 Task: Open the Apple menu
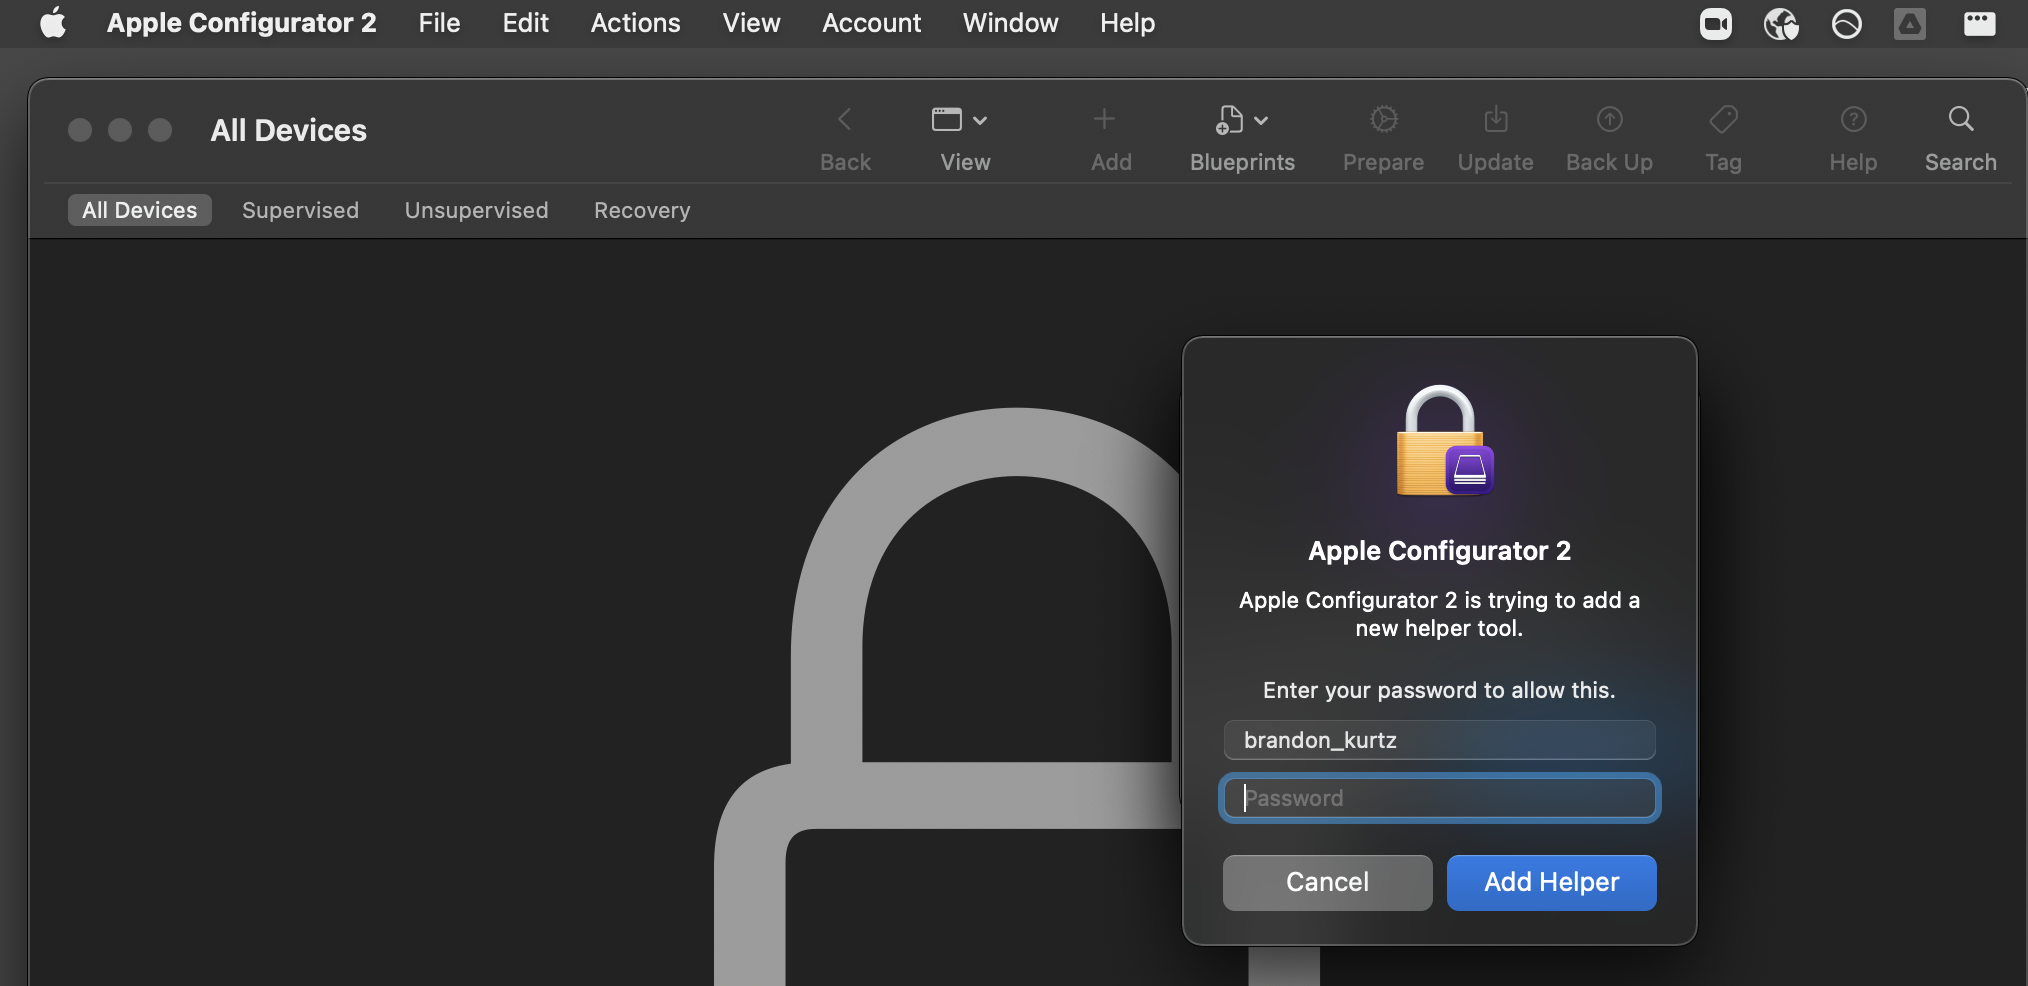(x=53, y=23)
